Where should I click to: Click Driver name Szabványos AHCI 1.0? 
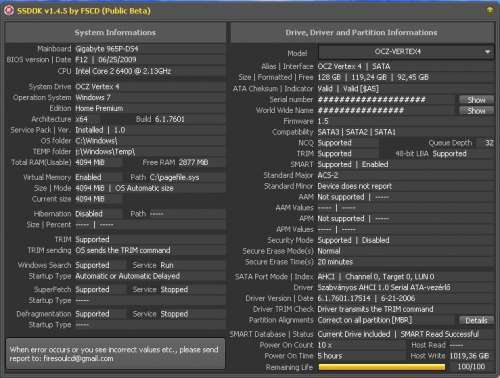(384, 287)
